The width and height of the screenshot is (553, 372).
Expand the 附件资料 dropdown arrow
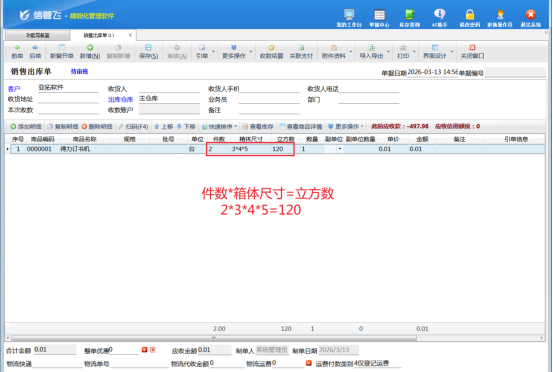tap(351, 52)
